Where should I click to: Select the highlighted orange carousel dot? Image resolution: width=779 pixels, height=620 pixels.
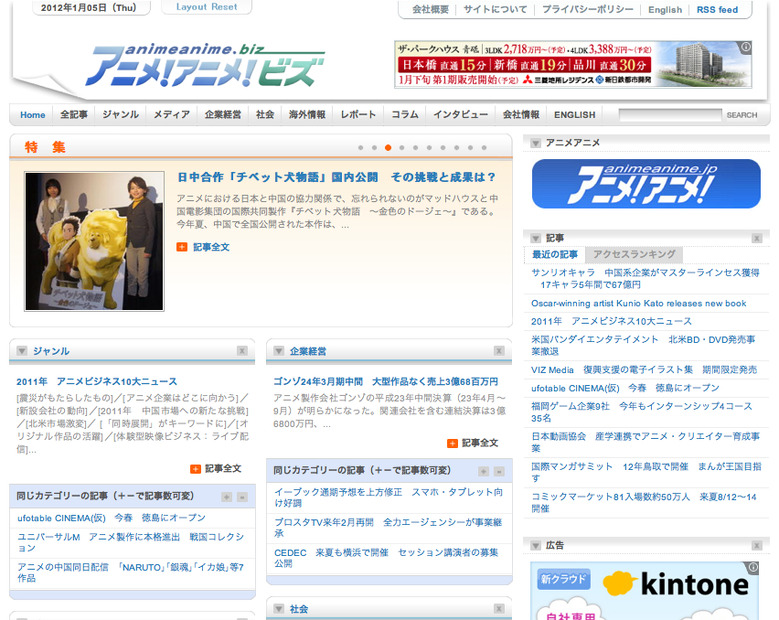tap(388, 147)
